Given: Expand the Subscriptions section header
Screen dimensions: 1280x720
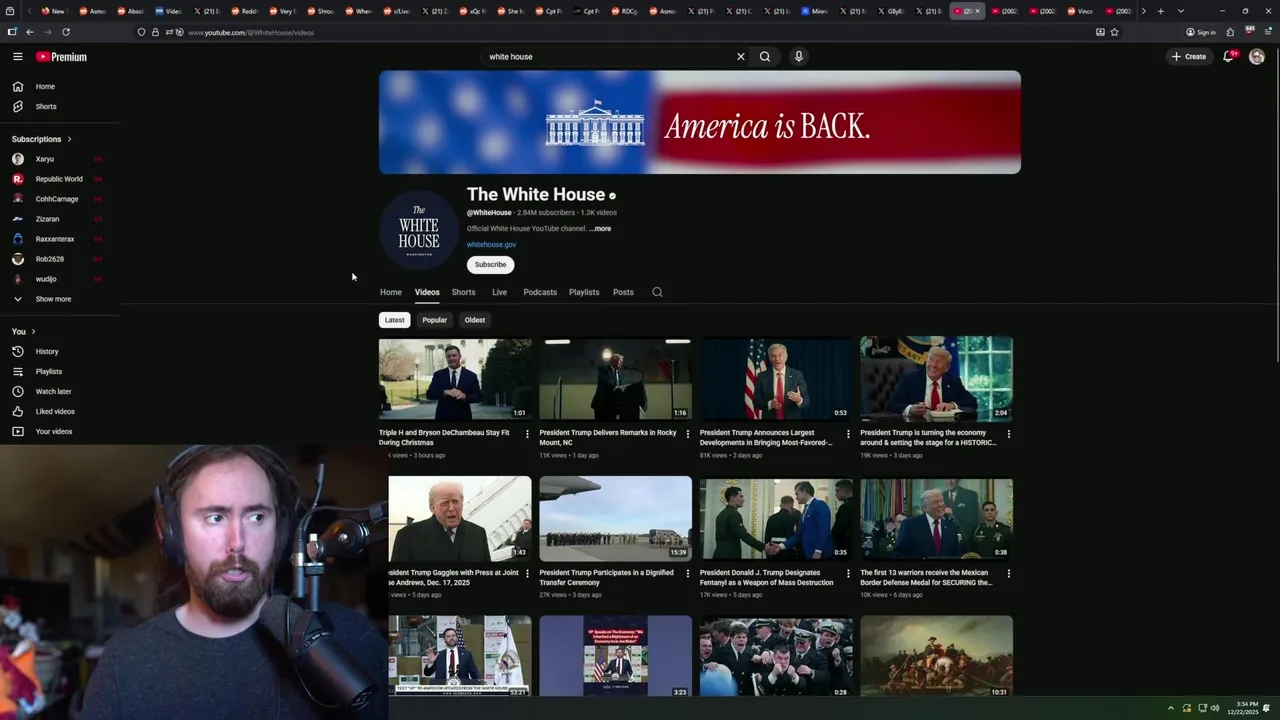Looking at the screenshot, I should click(x=41, y=139).
